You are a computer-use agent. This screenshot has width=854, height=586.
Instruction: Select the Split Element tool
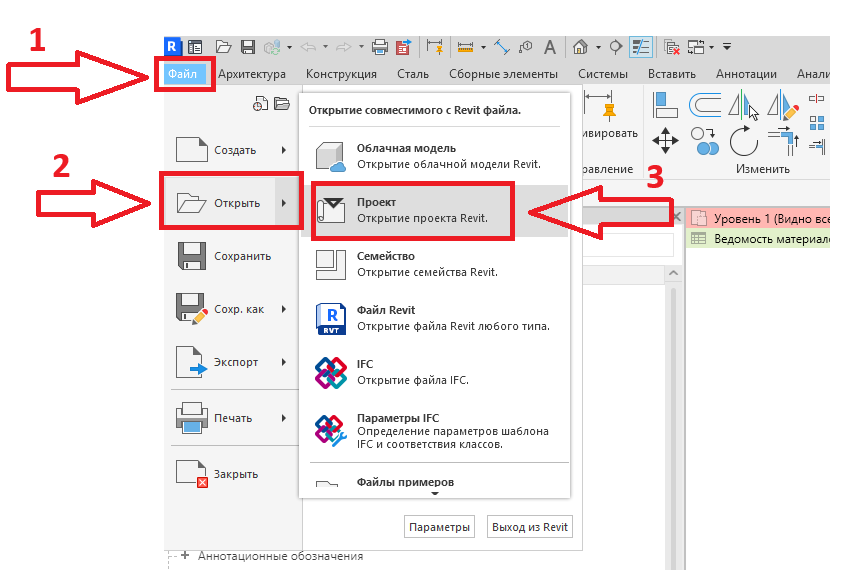pos(816,99)
